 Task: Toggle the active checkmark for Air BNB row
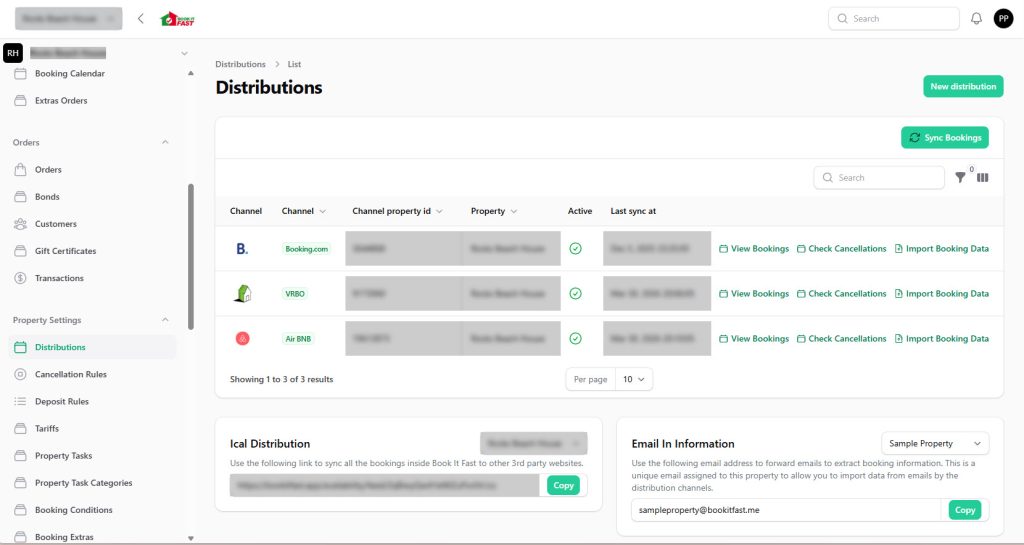[575, 339]
